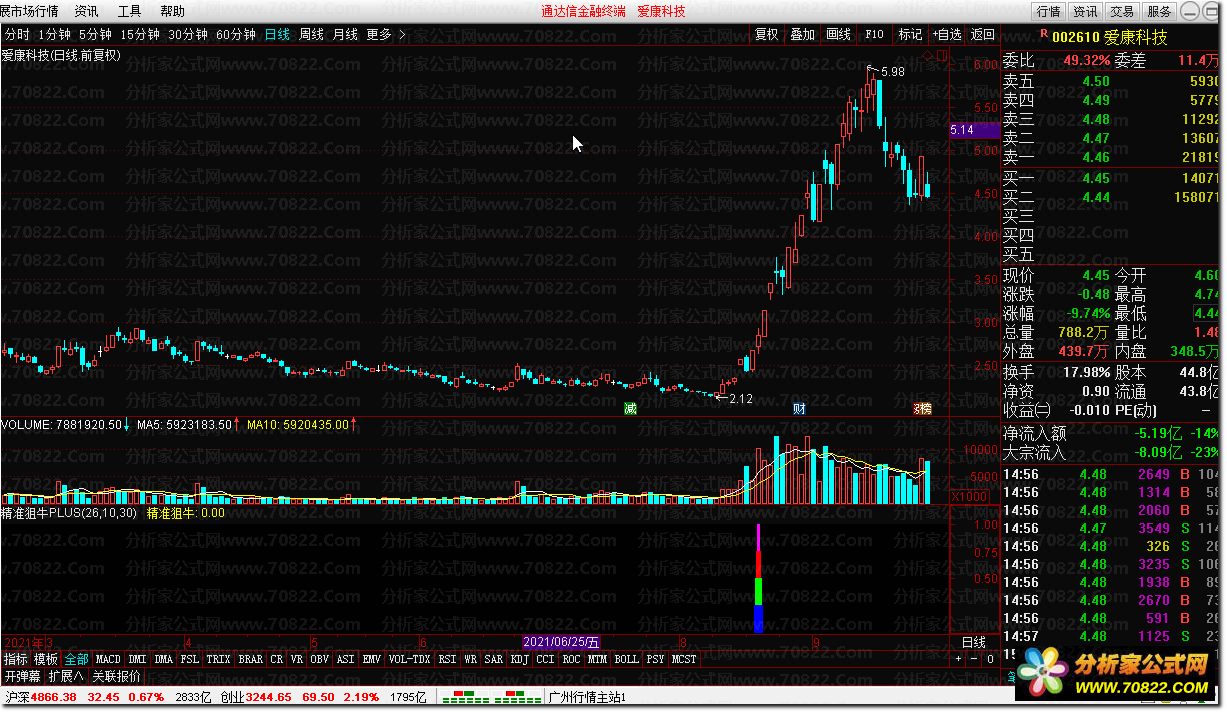Click the 关联报价 button
The image size is (1227, 712).
tap(116, 676)
